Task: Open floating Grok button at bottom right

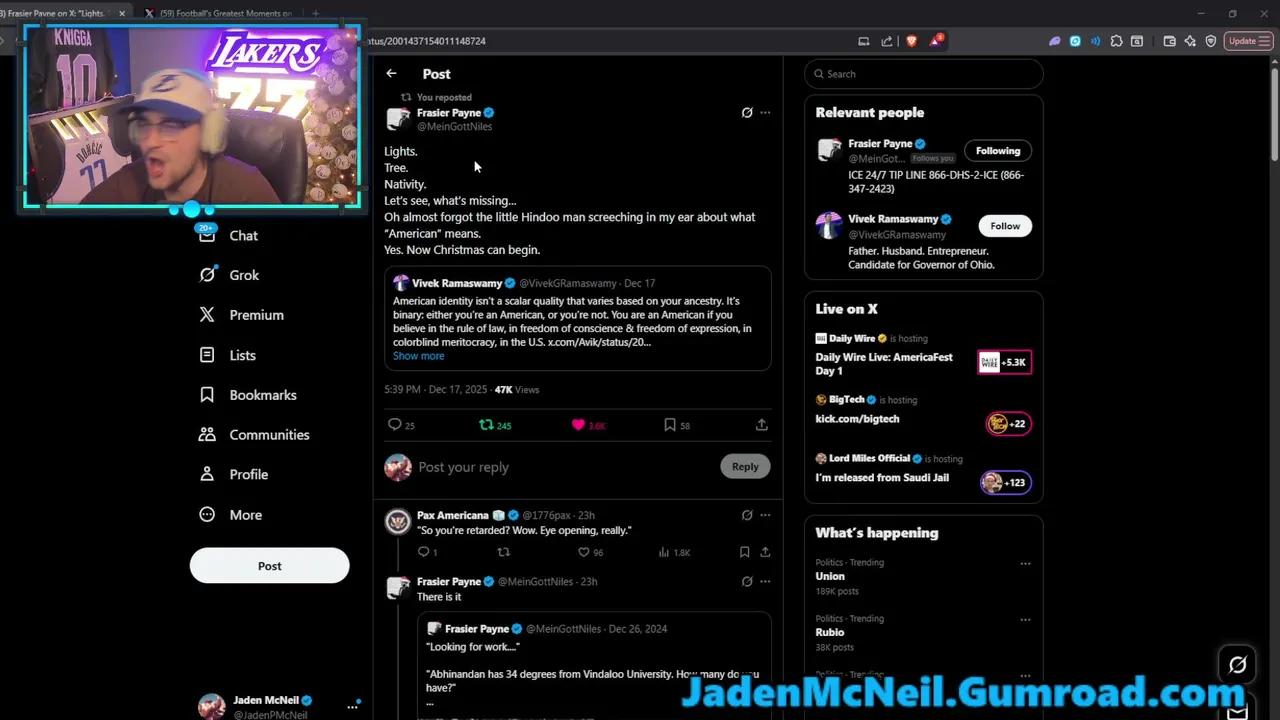Action: 1238,665
